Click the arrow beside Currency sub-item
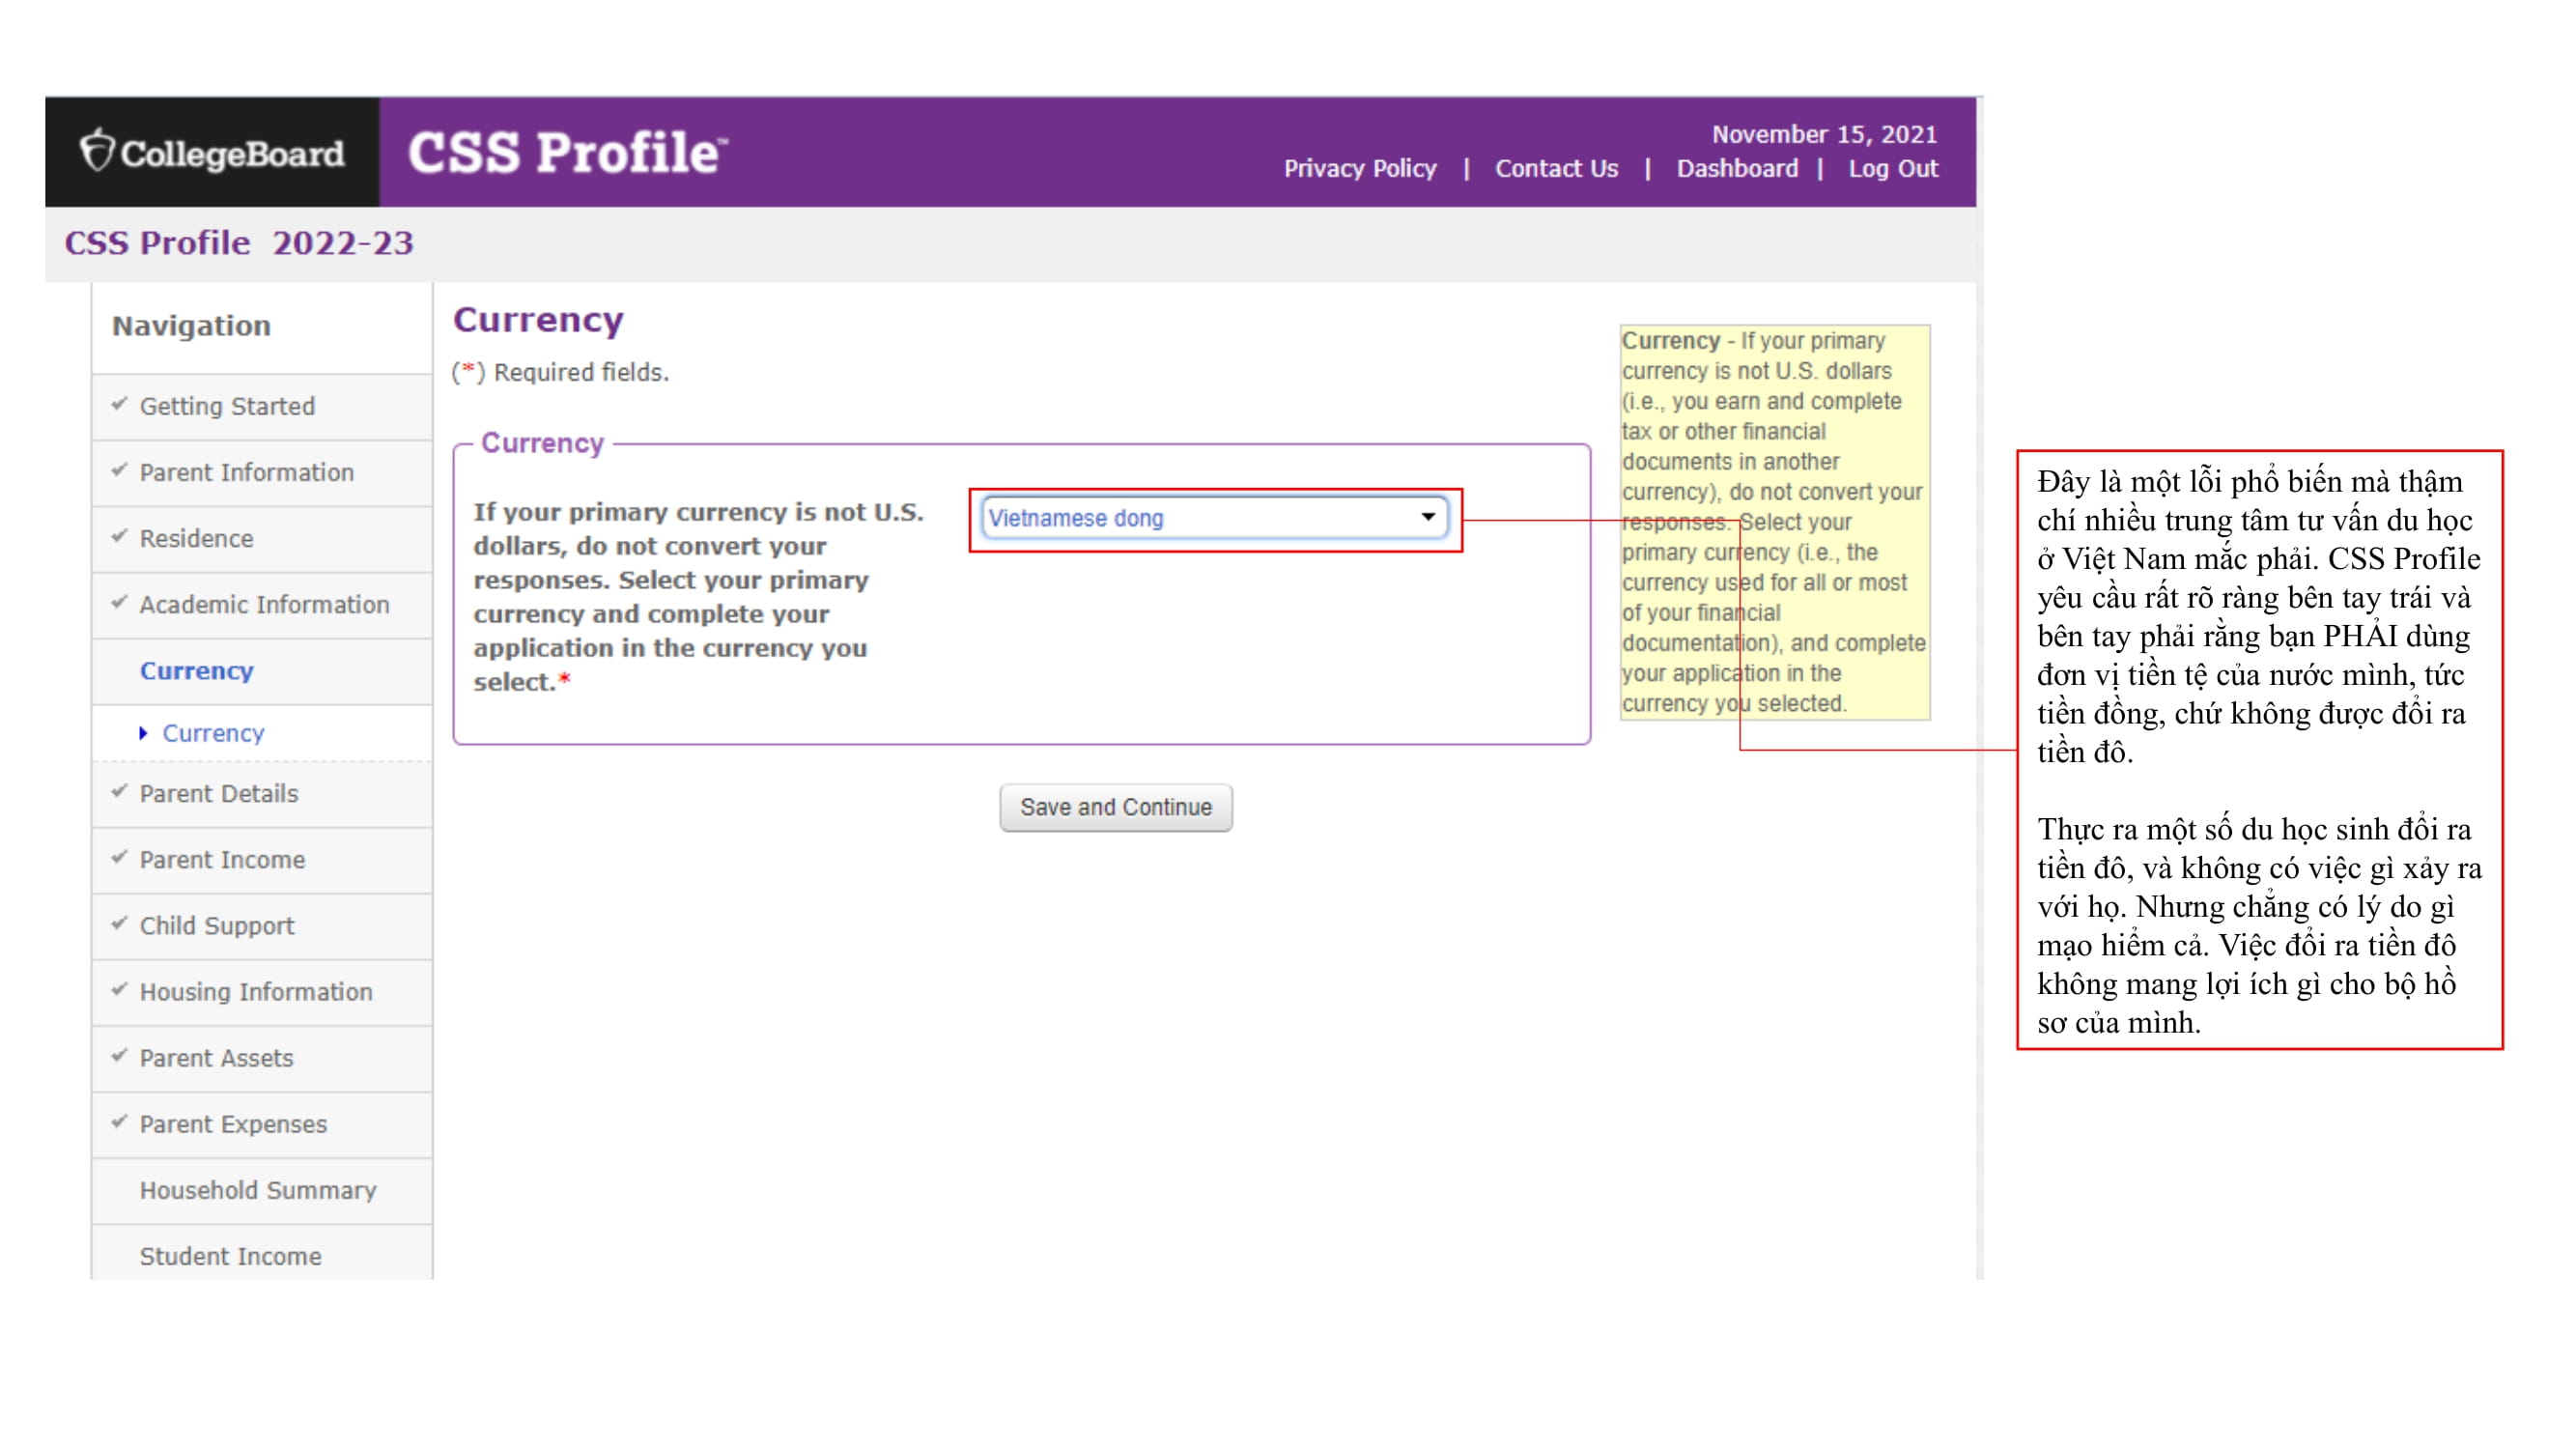 [x=143, y=733]
